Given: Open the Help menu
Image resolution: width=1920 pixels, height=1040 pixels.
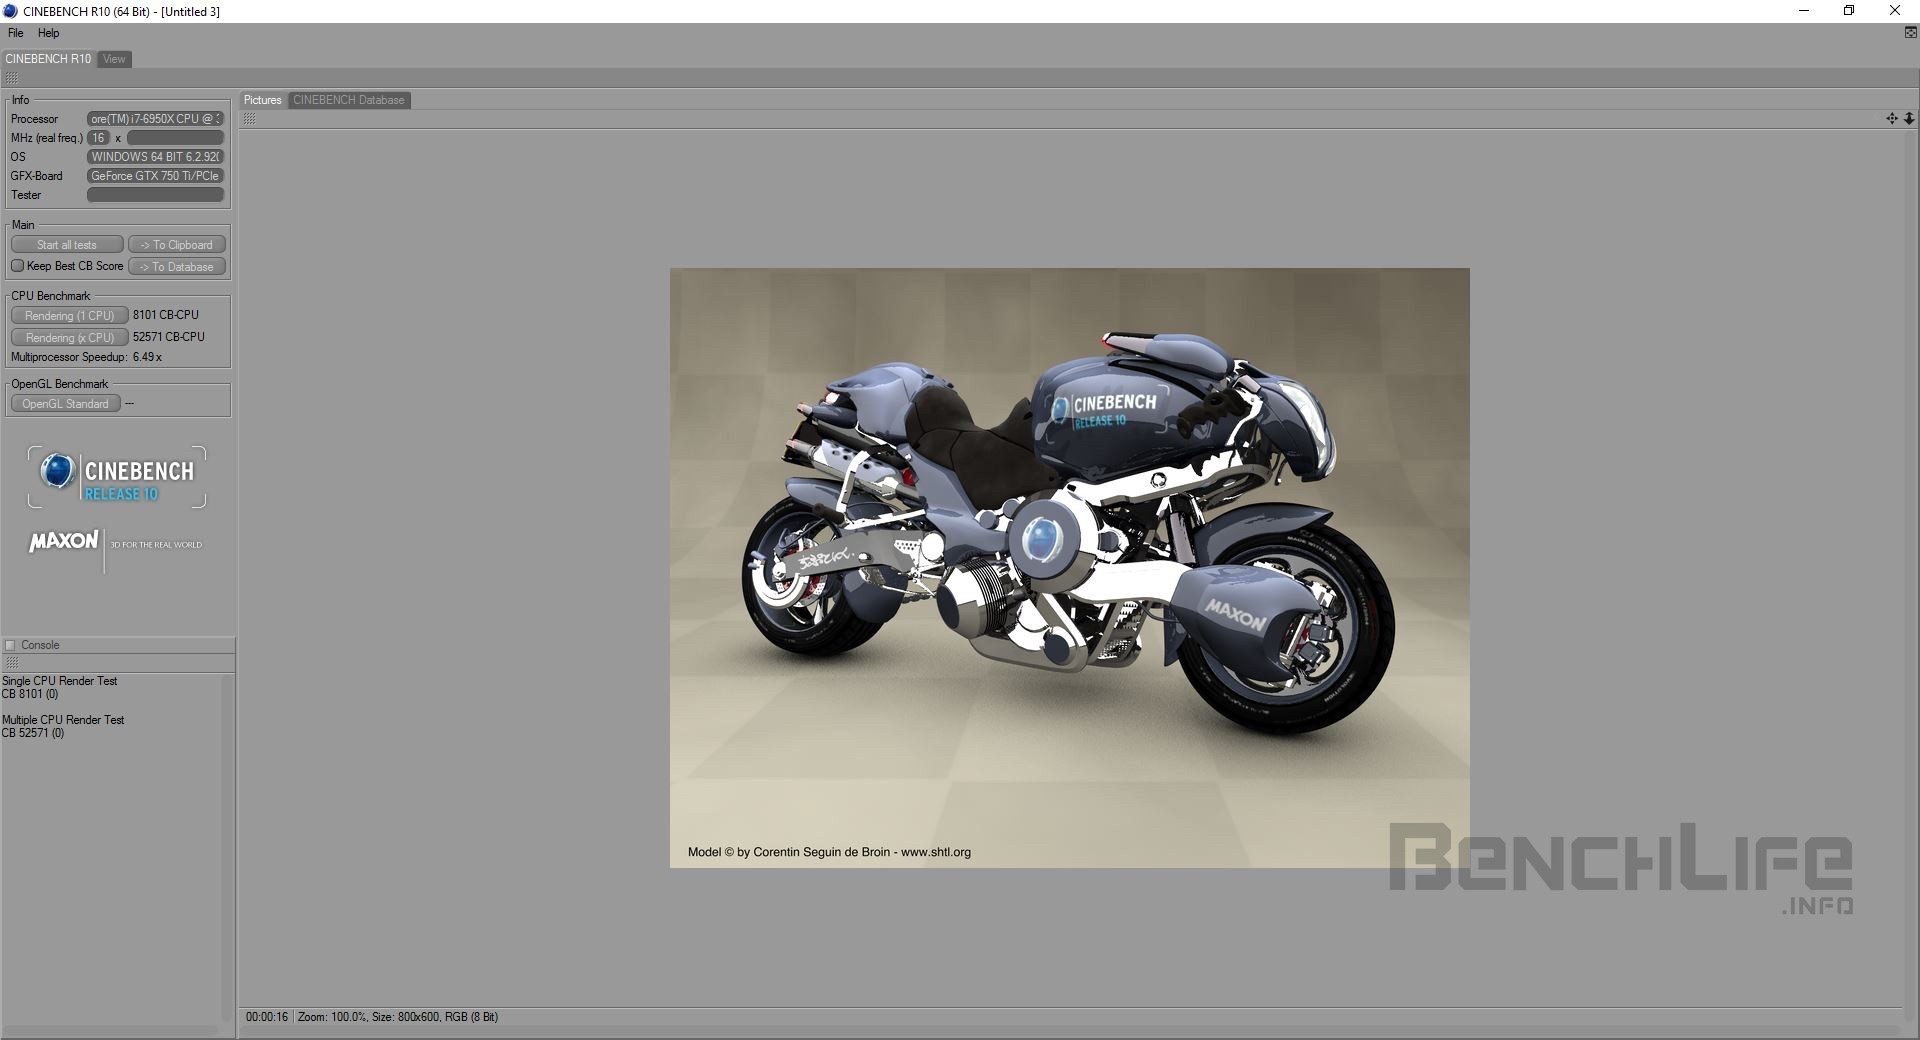Looking at the screenshot, I should click(49, 33).
